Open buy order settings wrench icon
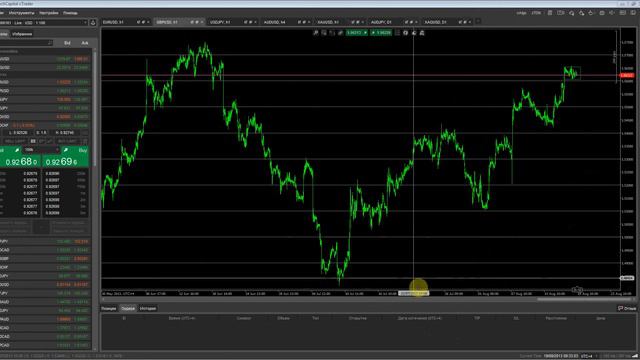Image resolution: width=640 pixels, height=360 pixels. [65, 150]
